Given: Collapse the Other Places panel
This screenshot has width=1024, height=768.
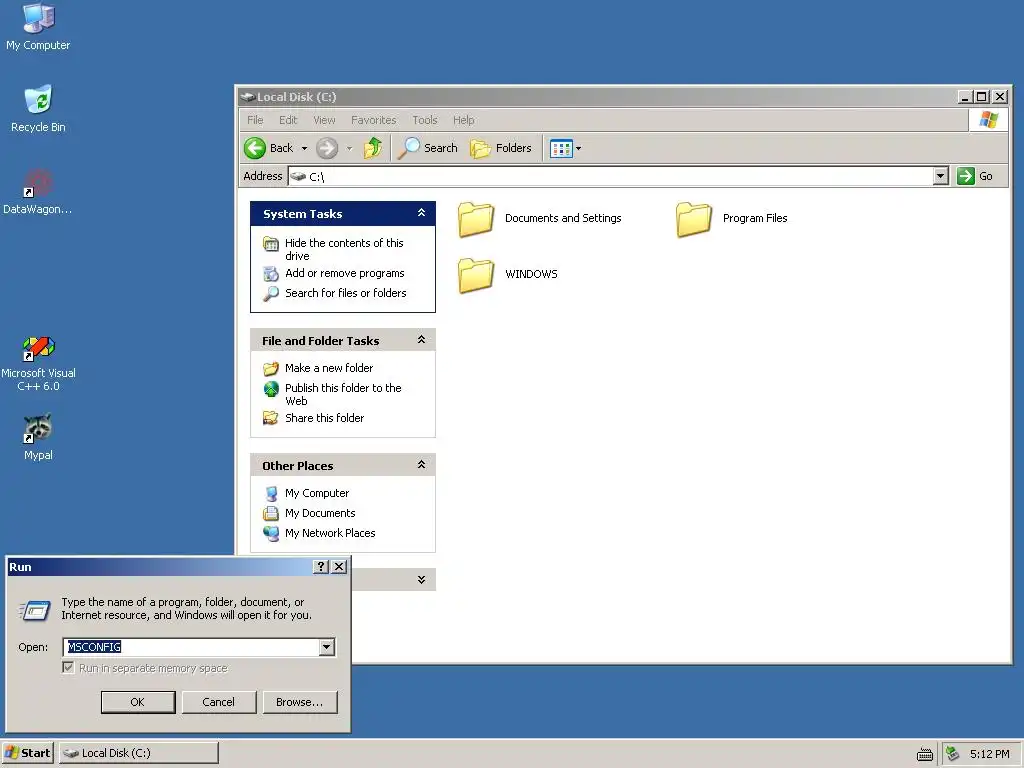Looking at the screenshot, I should click(421, 465).
